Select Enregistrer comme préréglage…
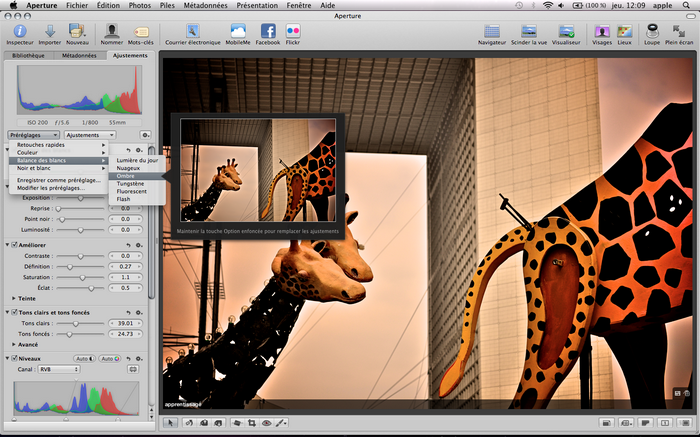Viewport: 700px width, 437px height. tap(58, 180)
